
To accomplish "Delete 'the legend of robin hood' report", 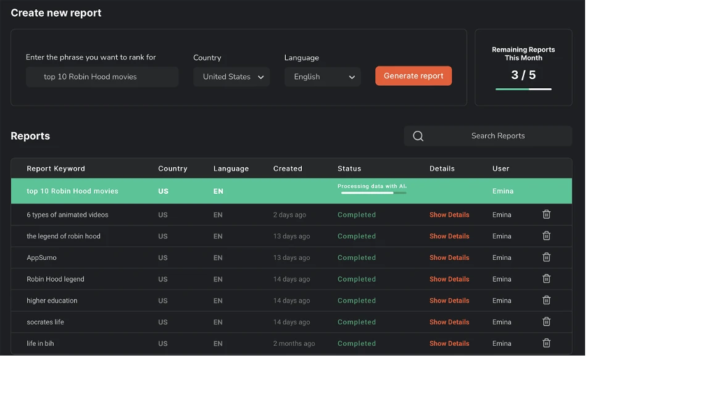I will click(x=546, y=236).
